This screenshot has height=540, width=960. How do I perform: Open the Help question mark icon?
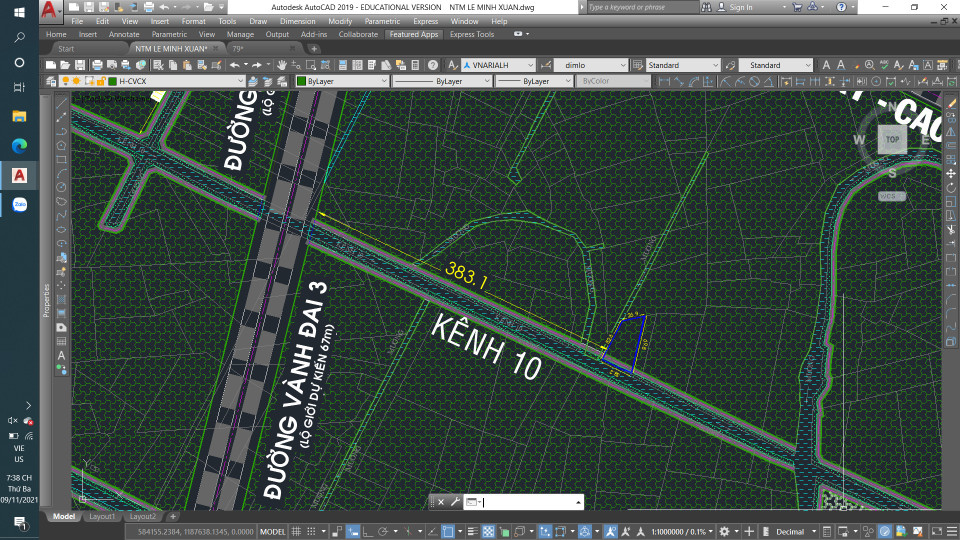[432, 65]
